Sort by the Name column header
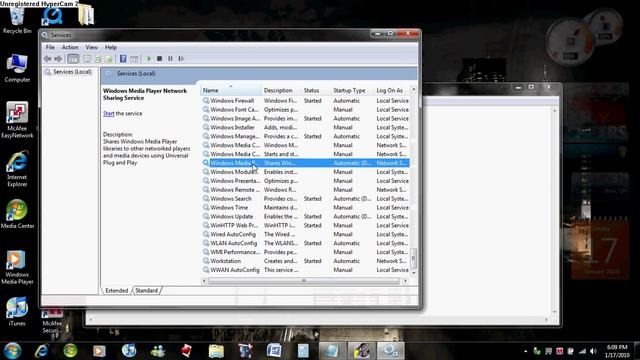This screenshot has height=360, width=640. click(231, 90)
